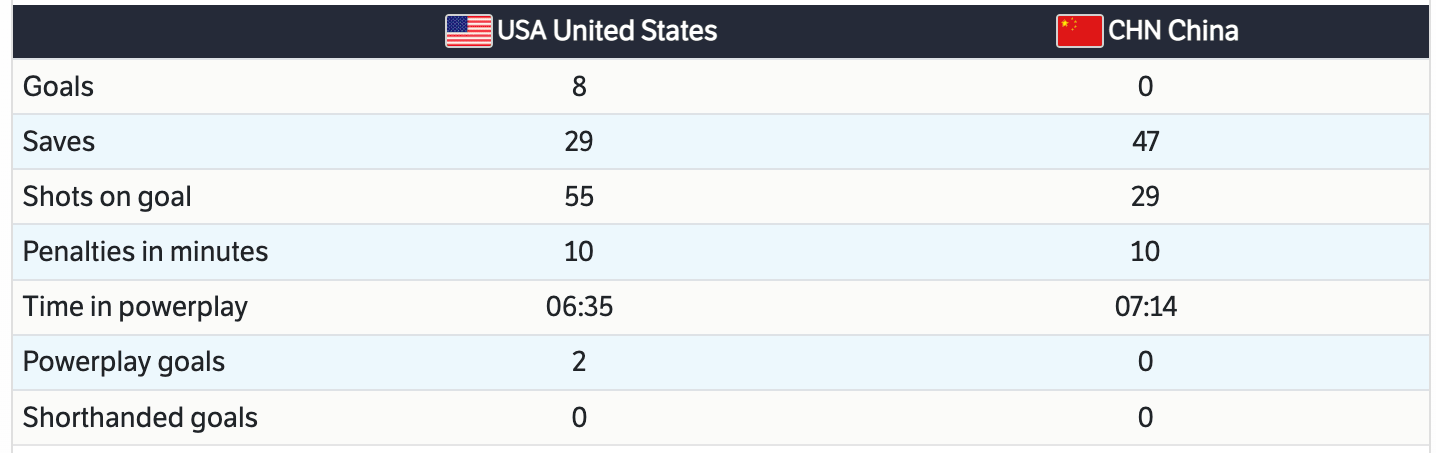Click China's powerplay time 07:14
This screenshot has width=1436, height=453.
click(x=1145, y=306)
